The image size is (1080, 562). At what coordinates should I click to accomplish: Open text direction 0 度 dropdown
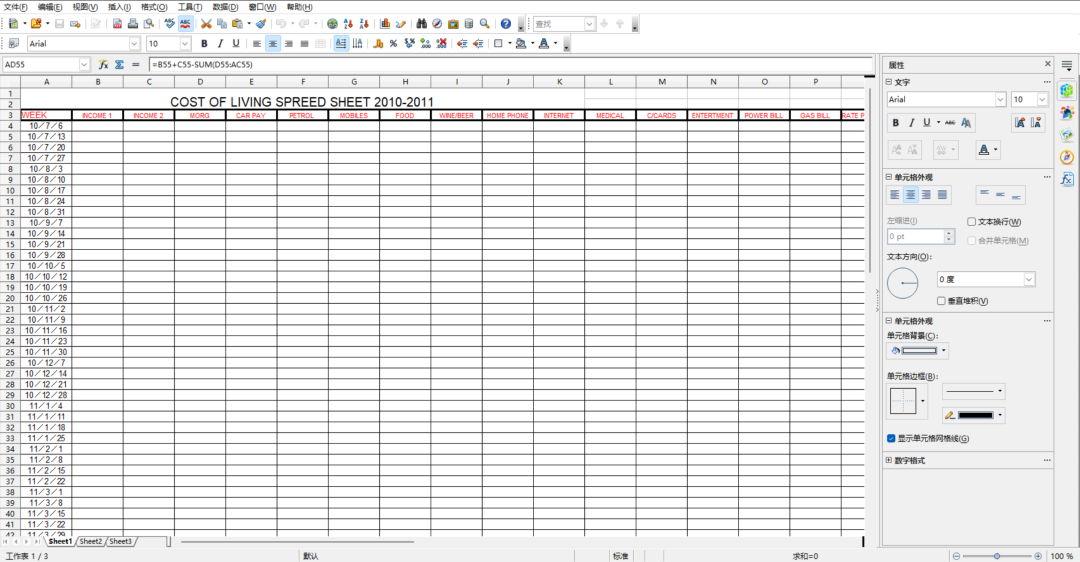[x=1028, y=279]
